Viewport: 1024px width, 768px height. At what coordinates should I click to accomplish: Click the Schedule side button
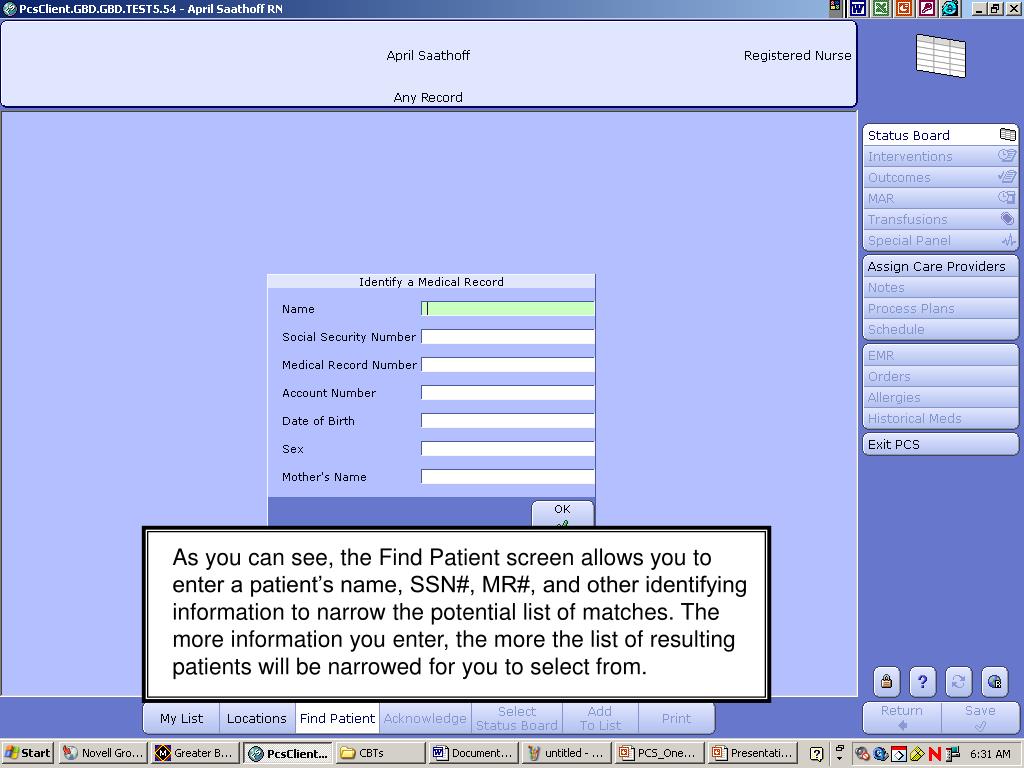point(940,329)
